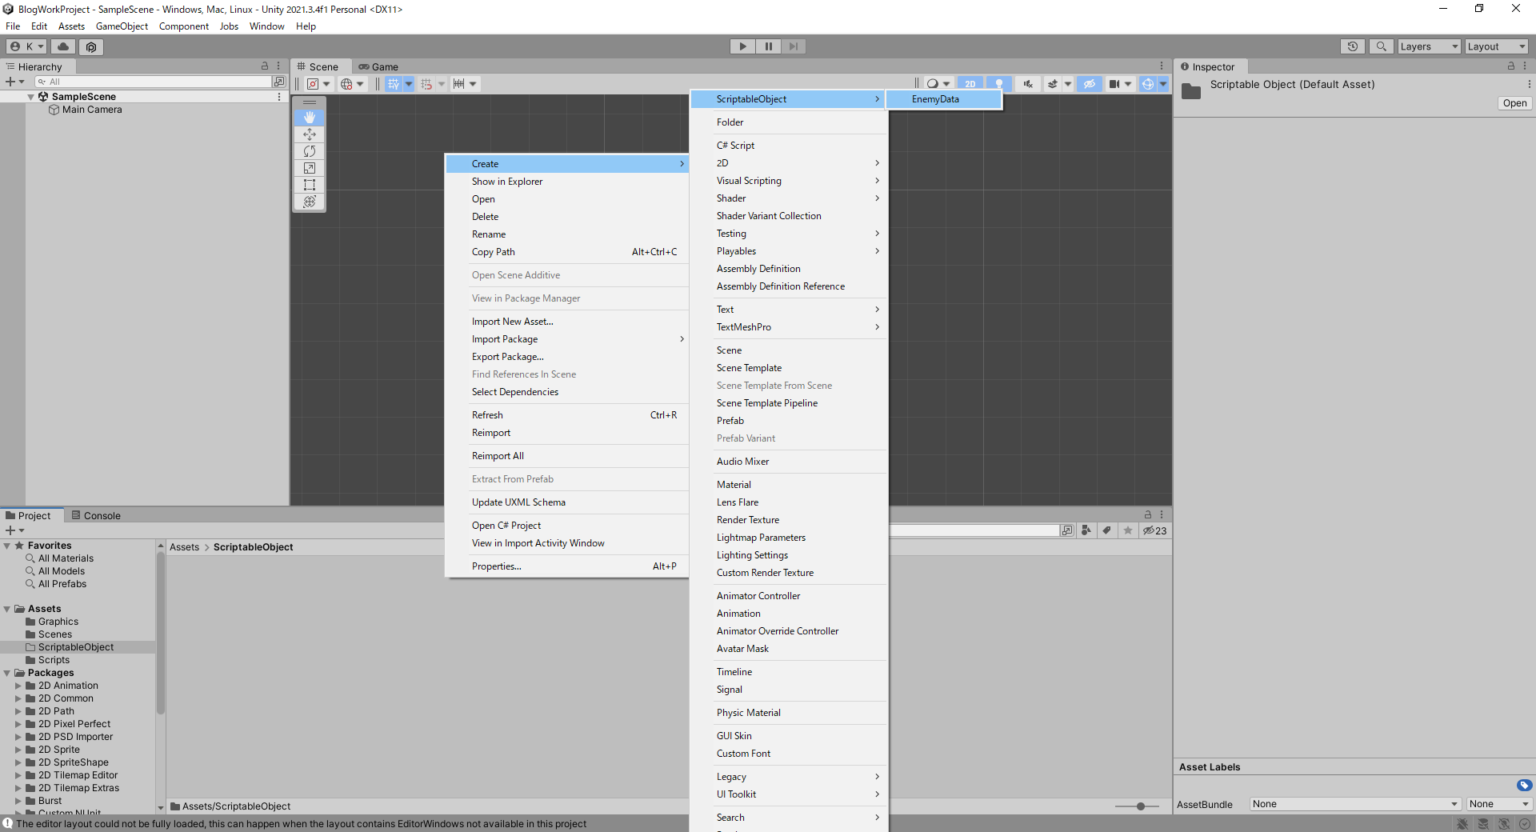
Task: Open the Layers dropdown
Action: pos(1429,46)
